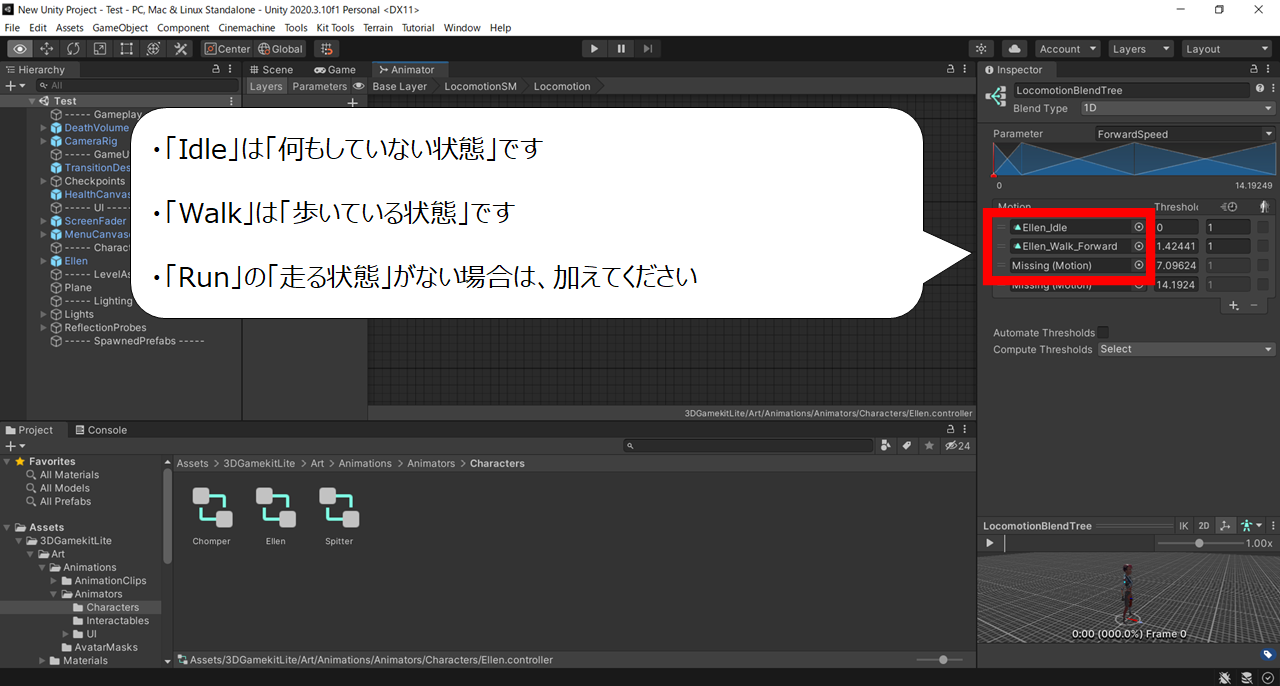Search by label icon in Project panel

pos(907,446)
